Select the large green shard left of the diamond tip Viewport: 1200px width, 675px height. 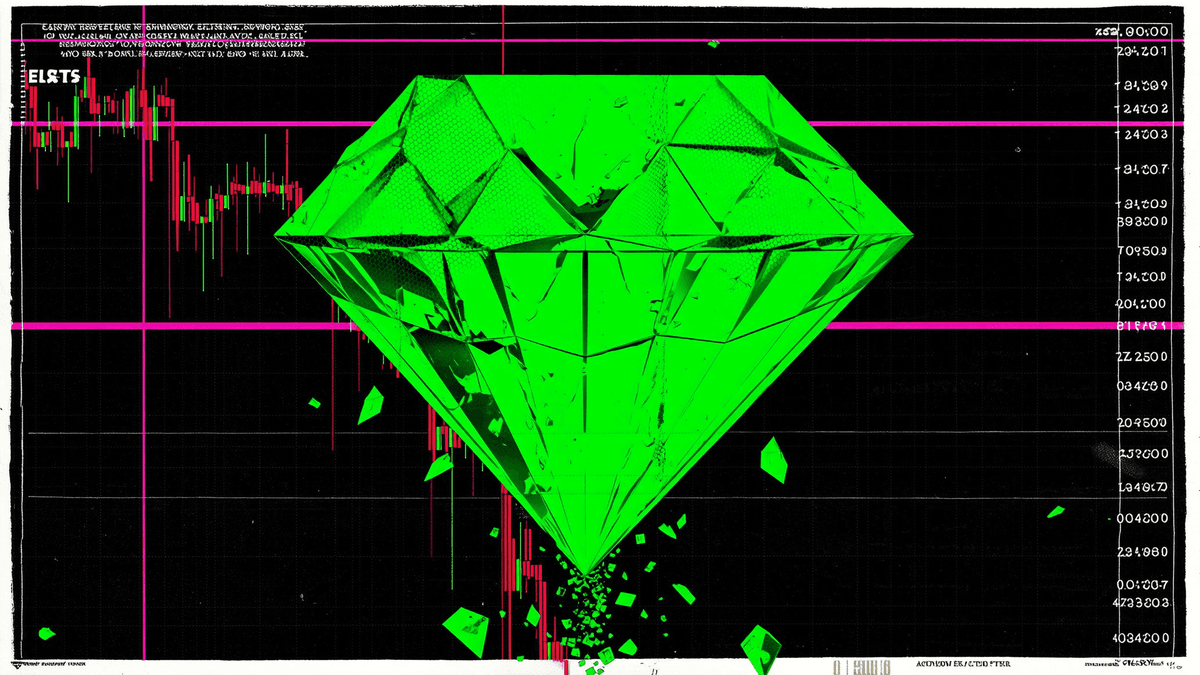[467, 630]
